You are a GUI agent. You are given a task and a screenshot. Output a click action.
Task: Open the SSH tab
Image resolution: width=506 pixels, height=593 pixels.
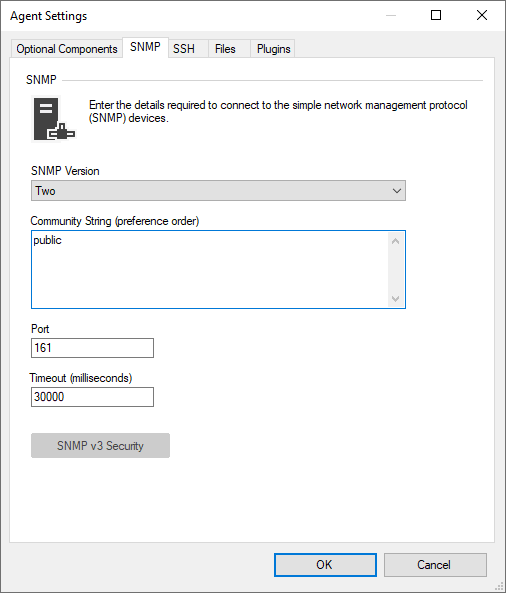click(184, 49)
